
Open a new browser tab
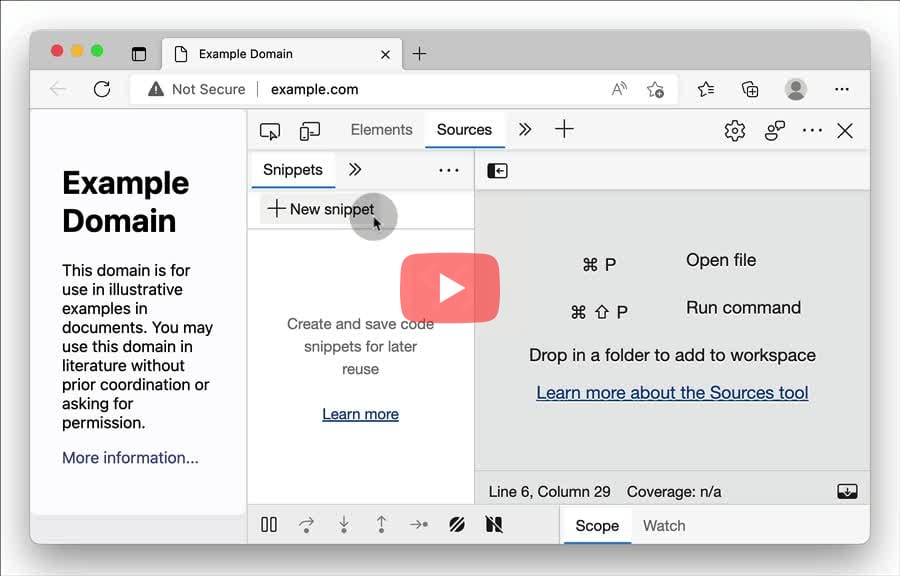(x=420, y=54)
